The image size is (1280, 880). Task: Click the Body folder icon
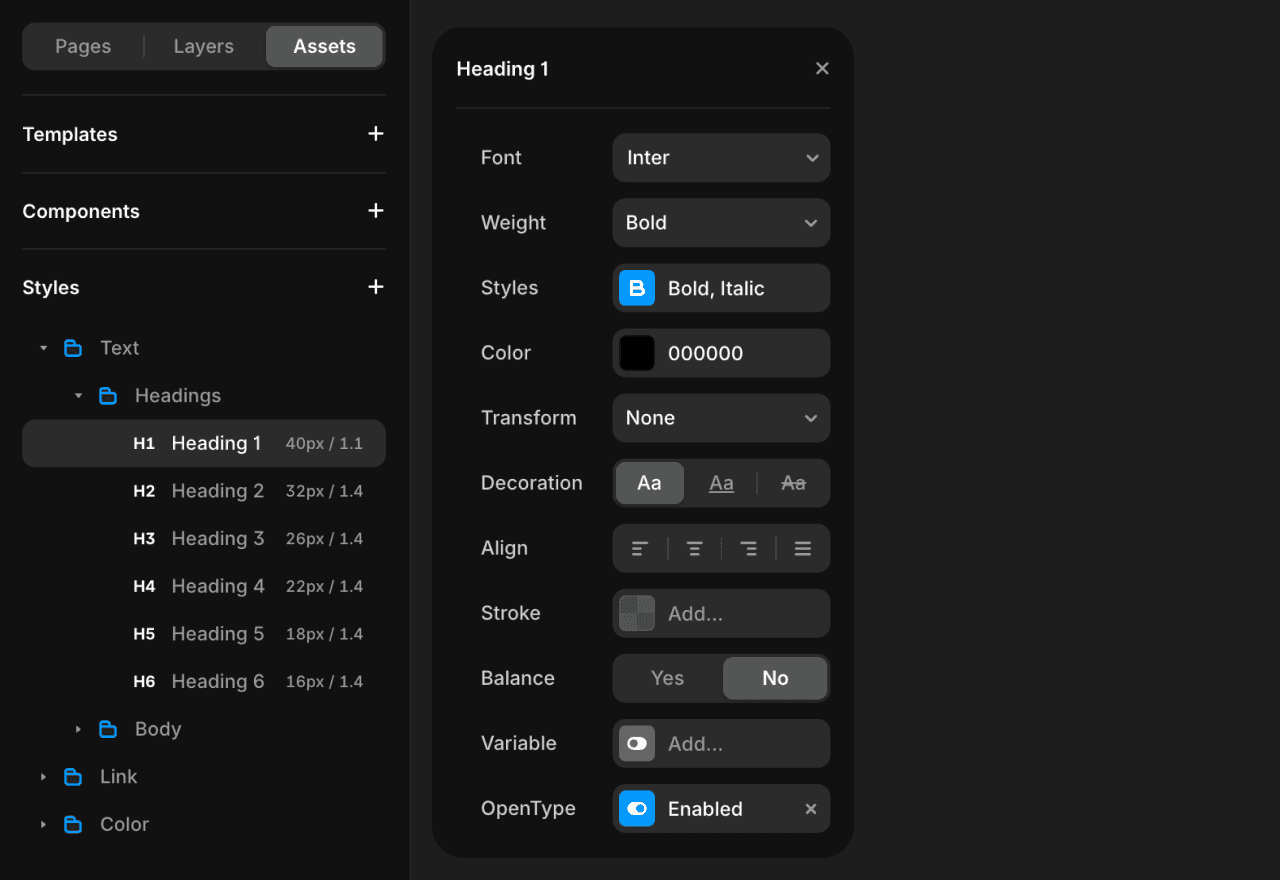(108, 729)
